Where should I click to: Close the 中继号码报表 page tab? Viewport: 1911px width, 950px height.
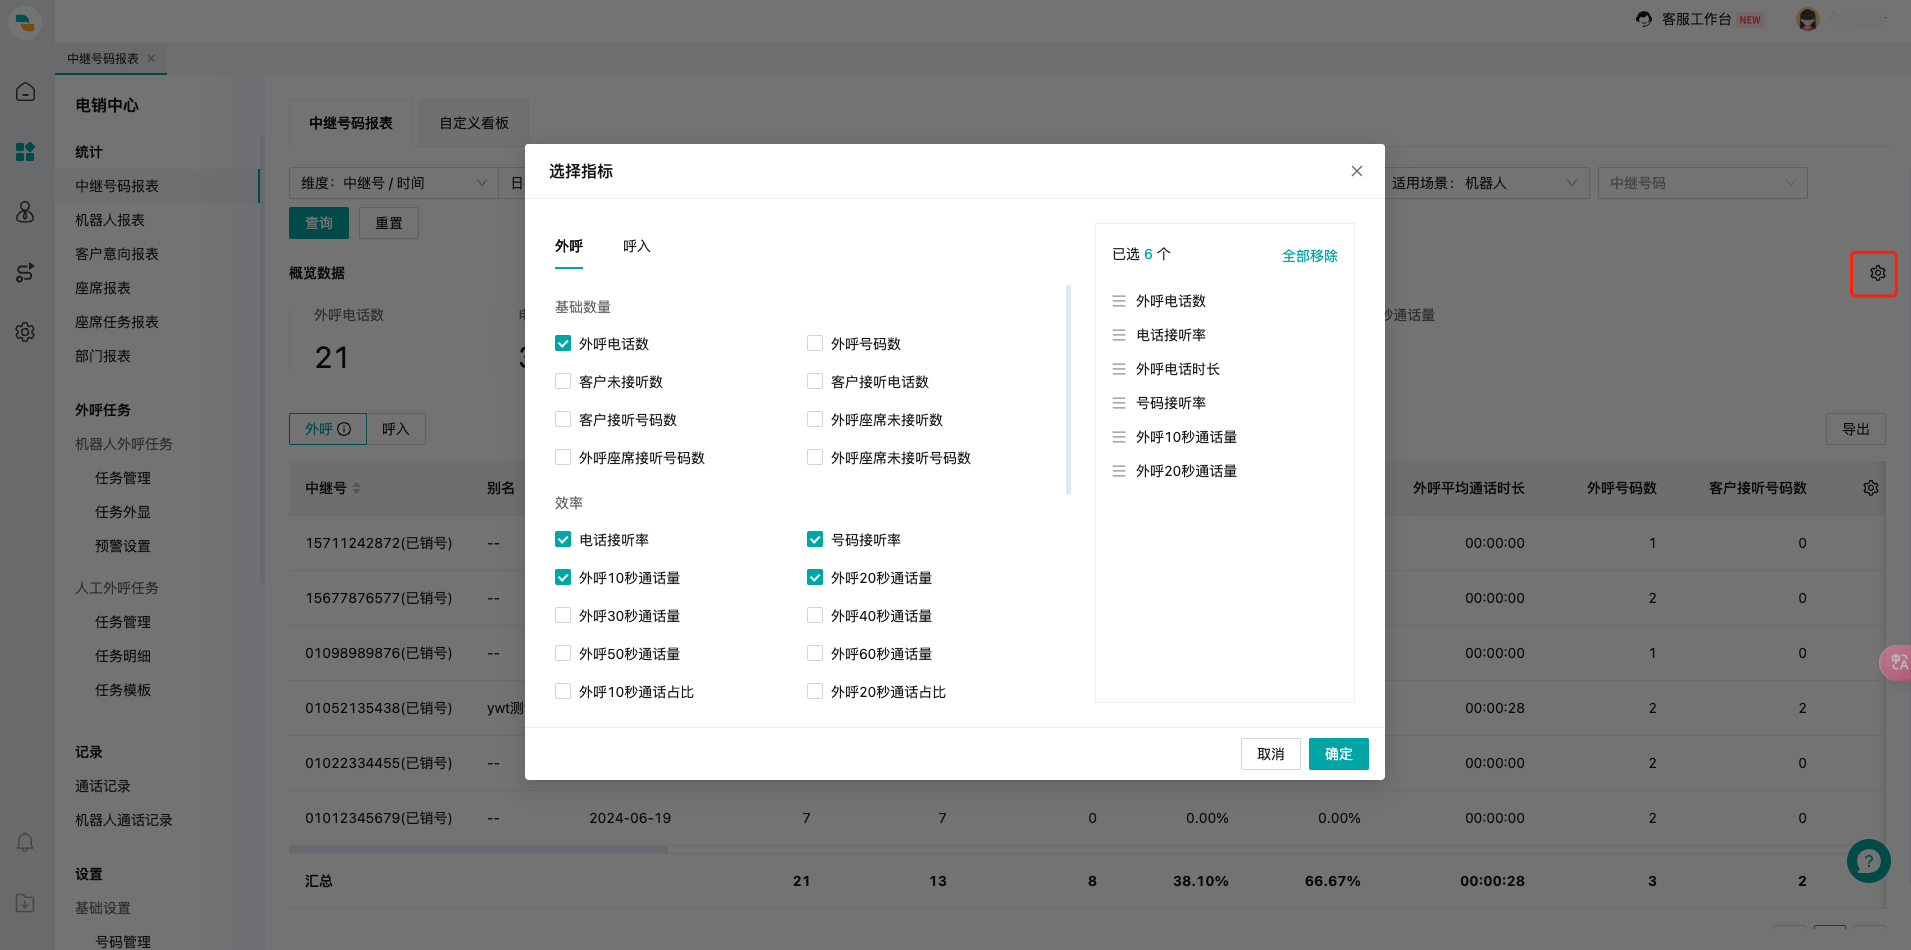pyautogui.click(x=151, y=58)
